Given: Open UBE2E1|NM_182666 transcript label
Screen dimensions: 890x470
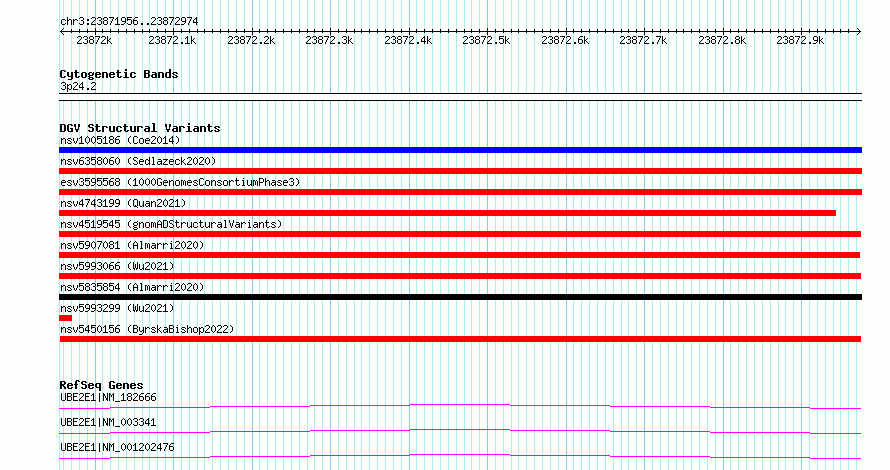Looking at the screenshot, I should click(108, 397).
